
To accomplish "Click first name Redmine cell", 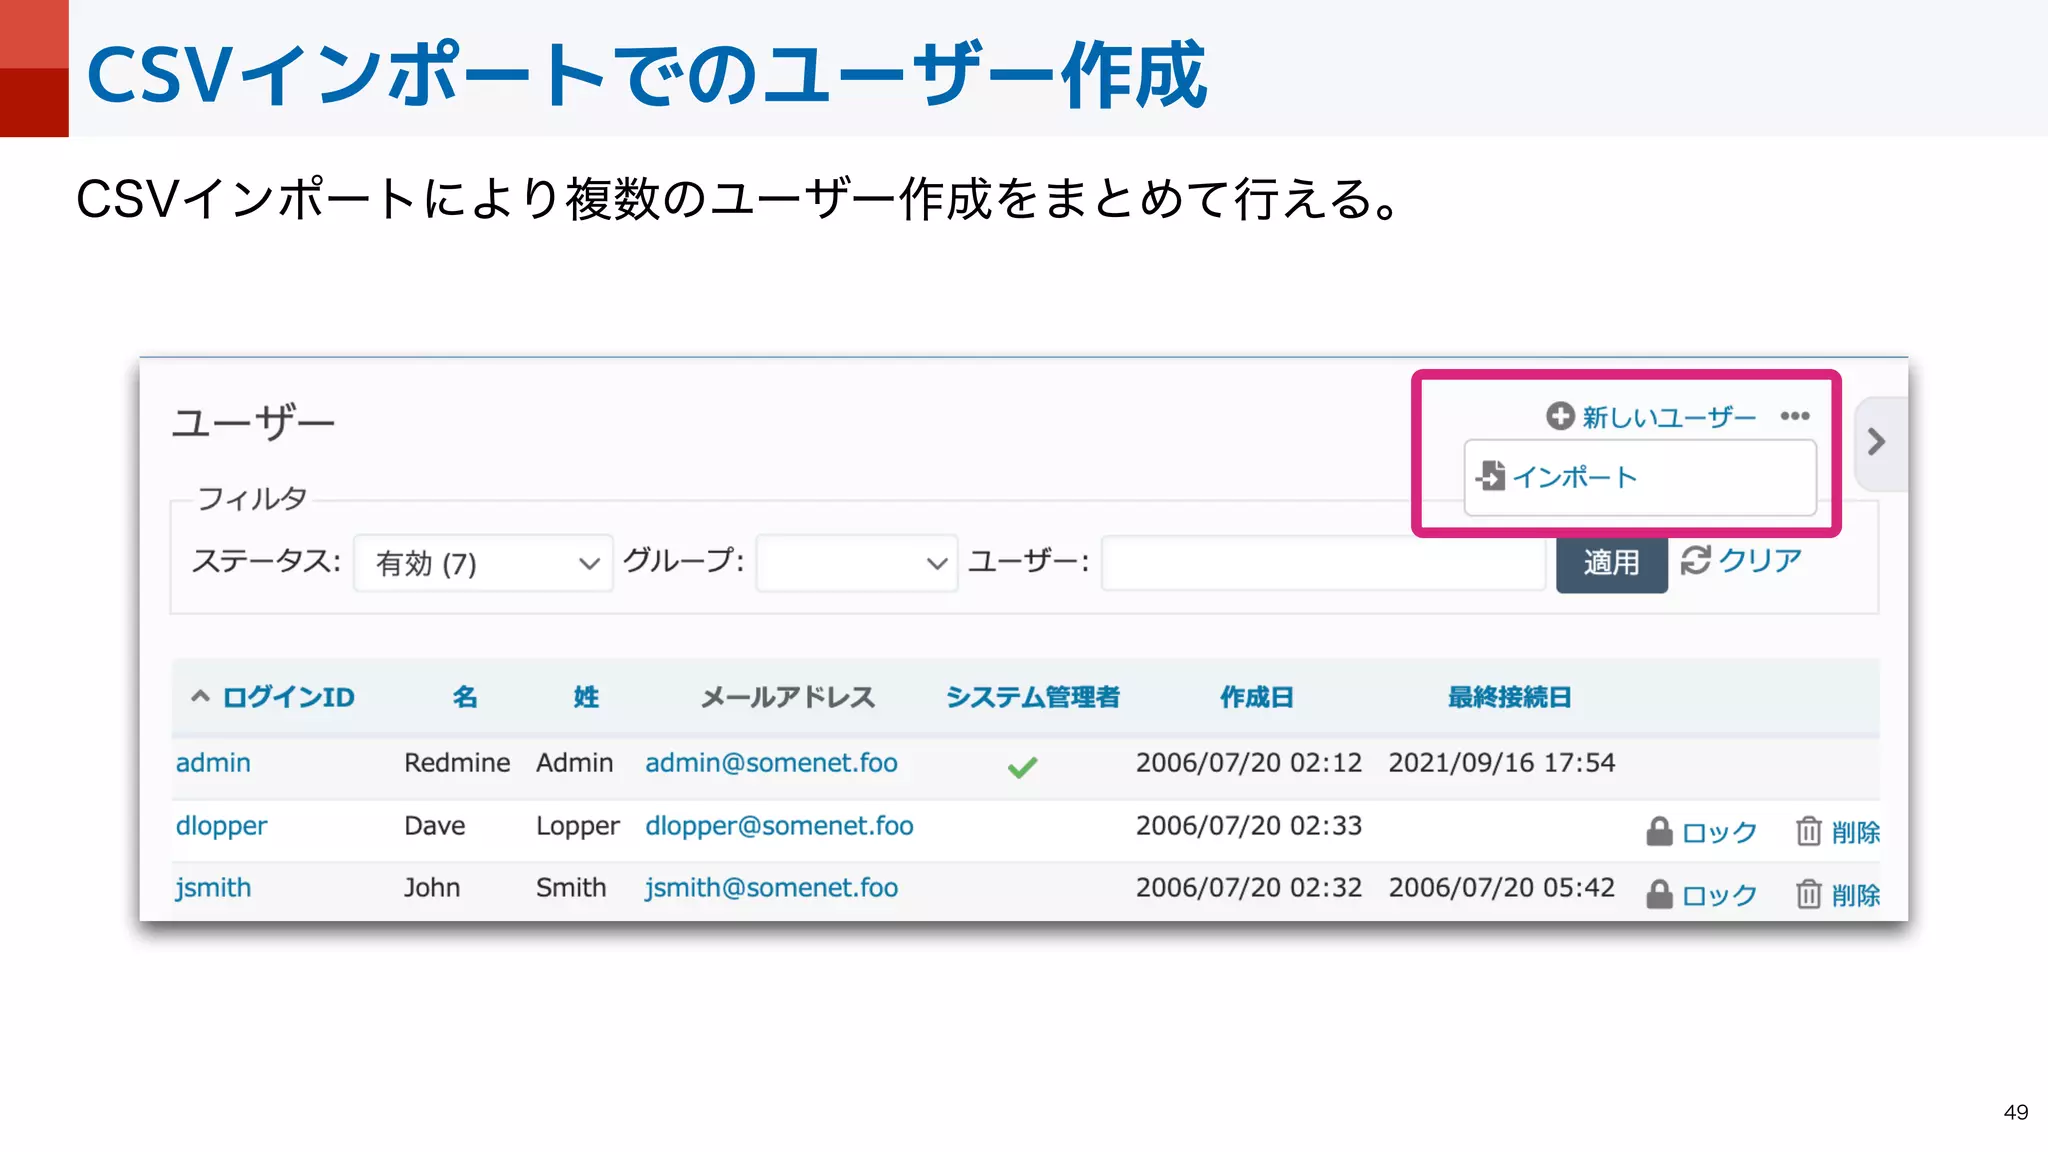I will [457, 763].
